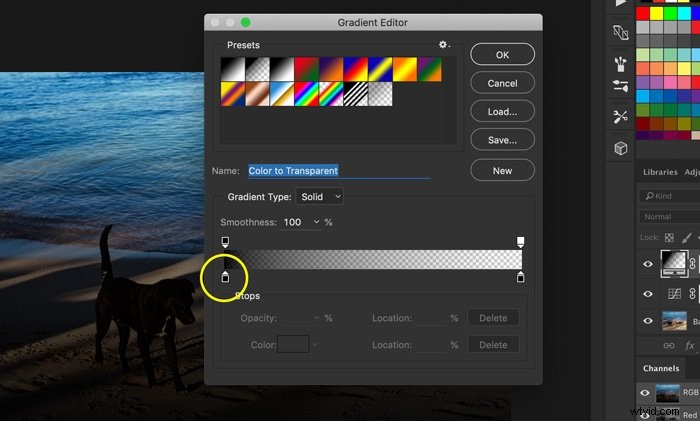Click the stop Color swatch box

click(293, 344)
